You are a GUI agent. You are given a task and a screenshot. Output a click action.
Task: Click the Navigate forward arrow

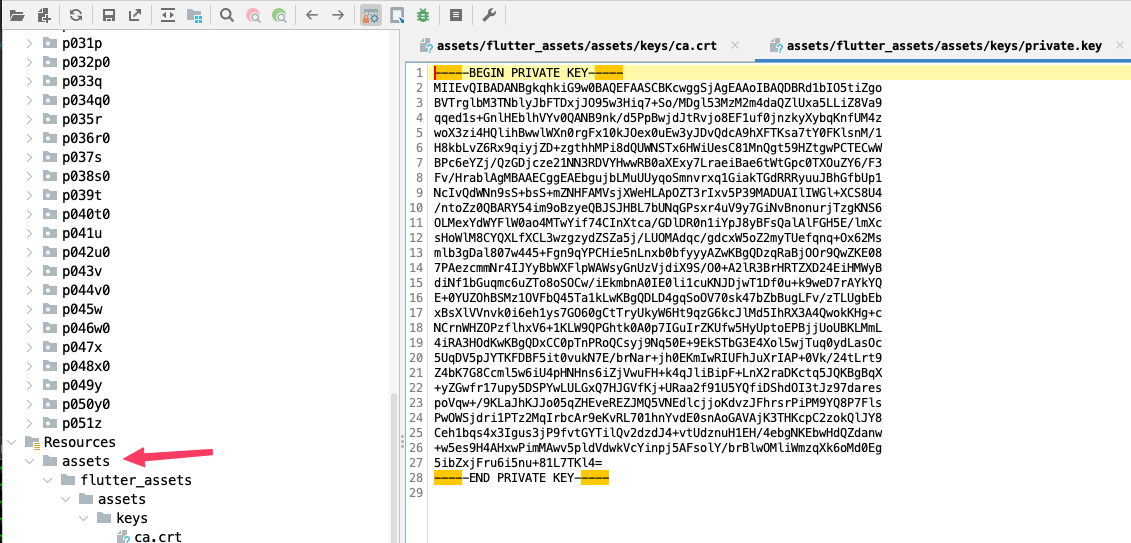coord(338,15)
